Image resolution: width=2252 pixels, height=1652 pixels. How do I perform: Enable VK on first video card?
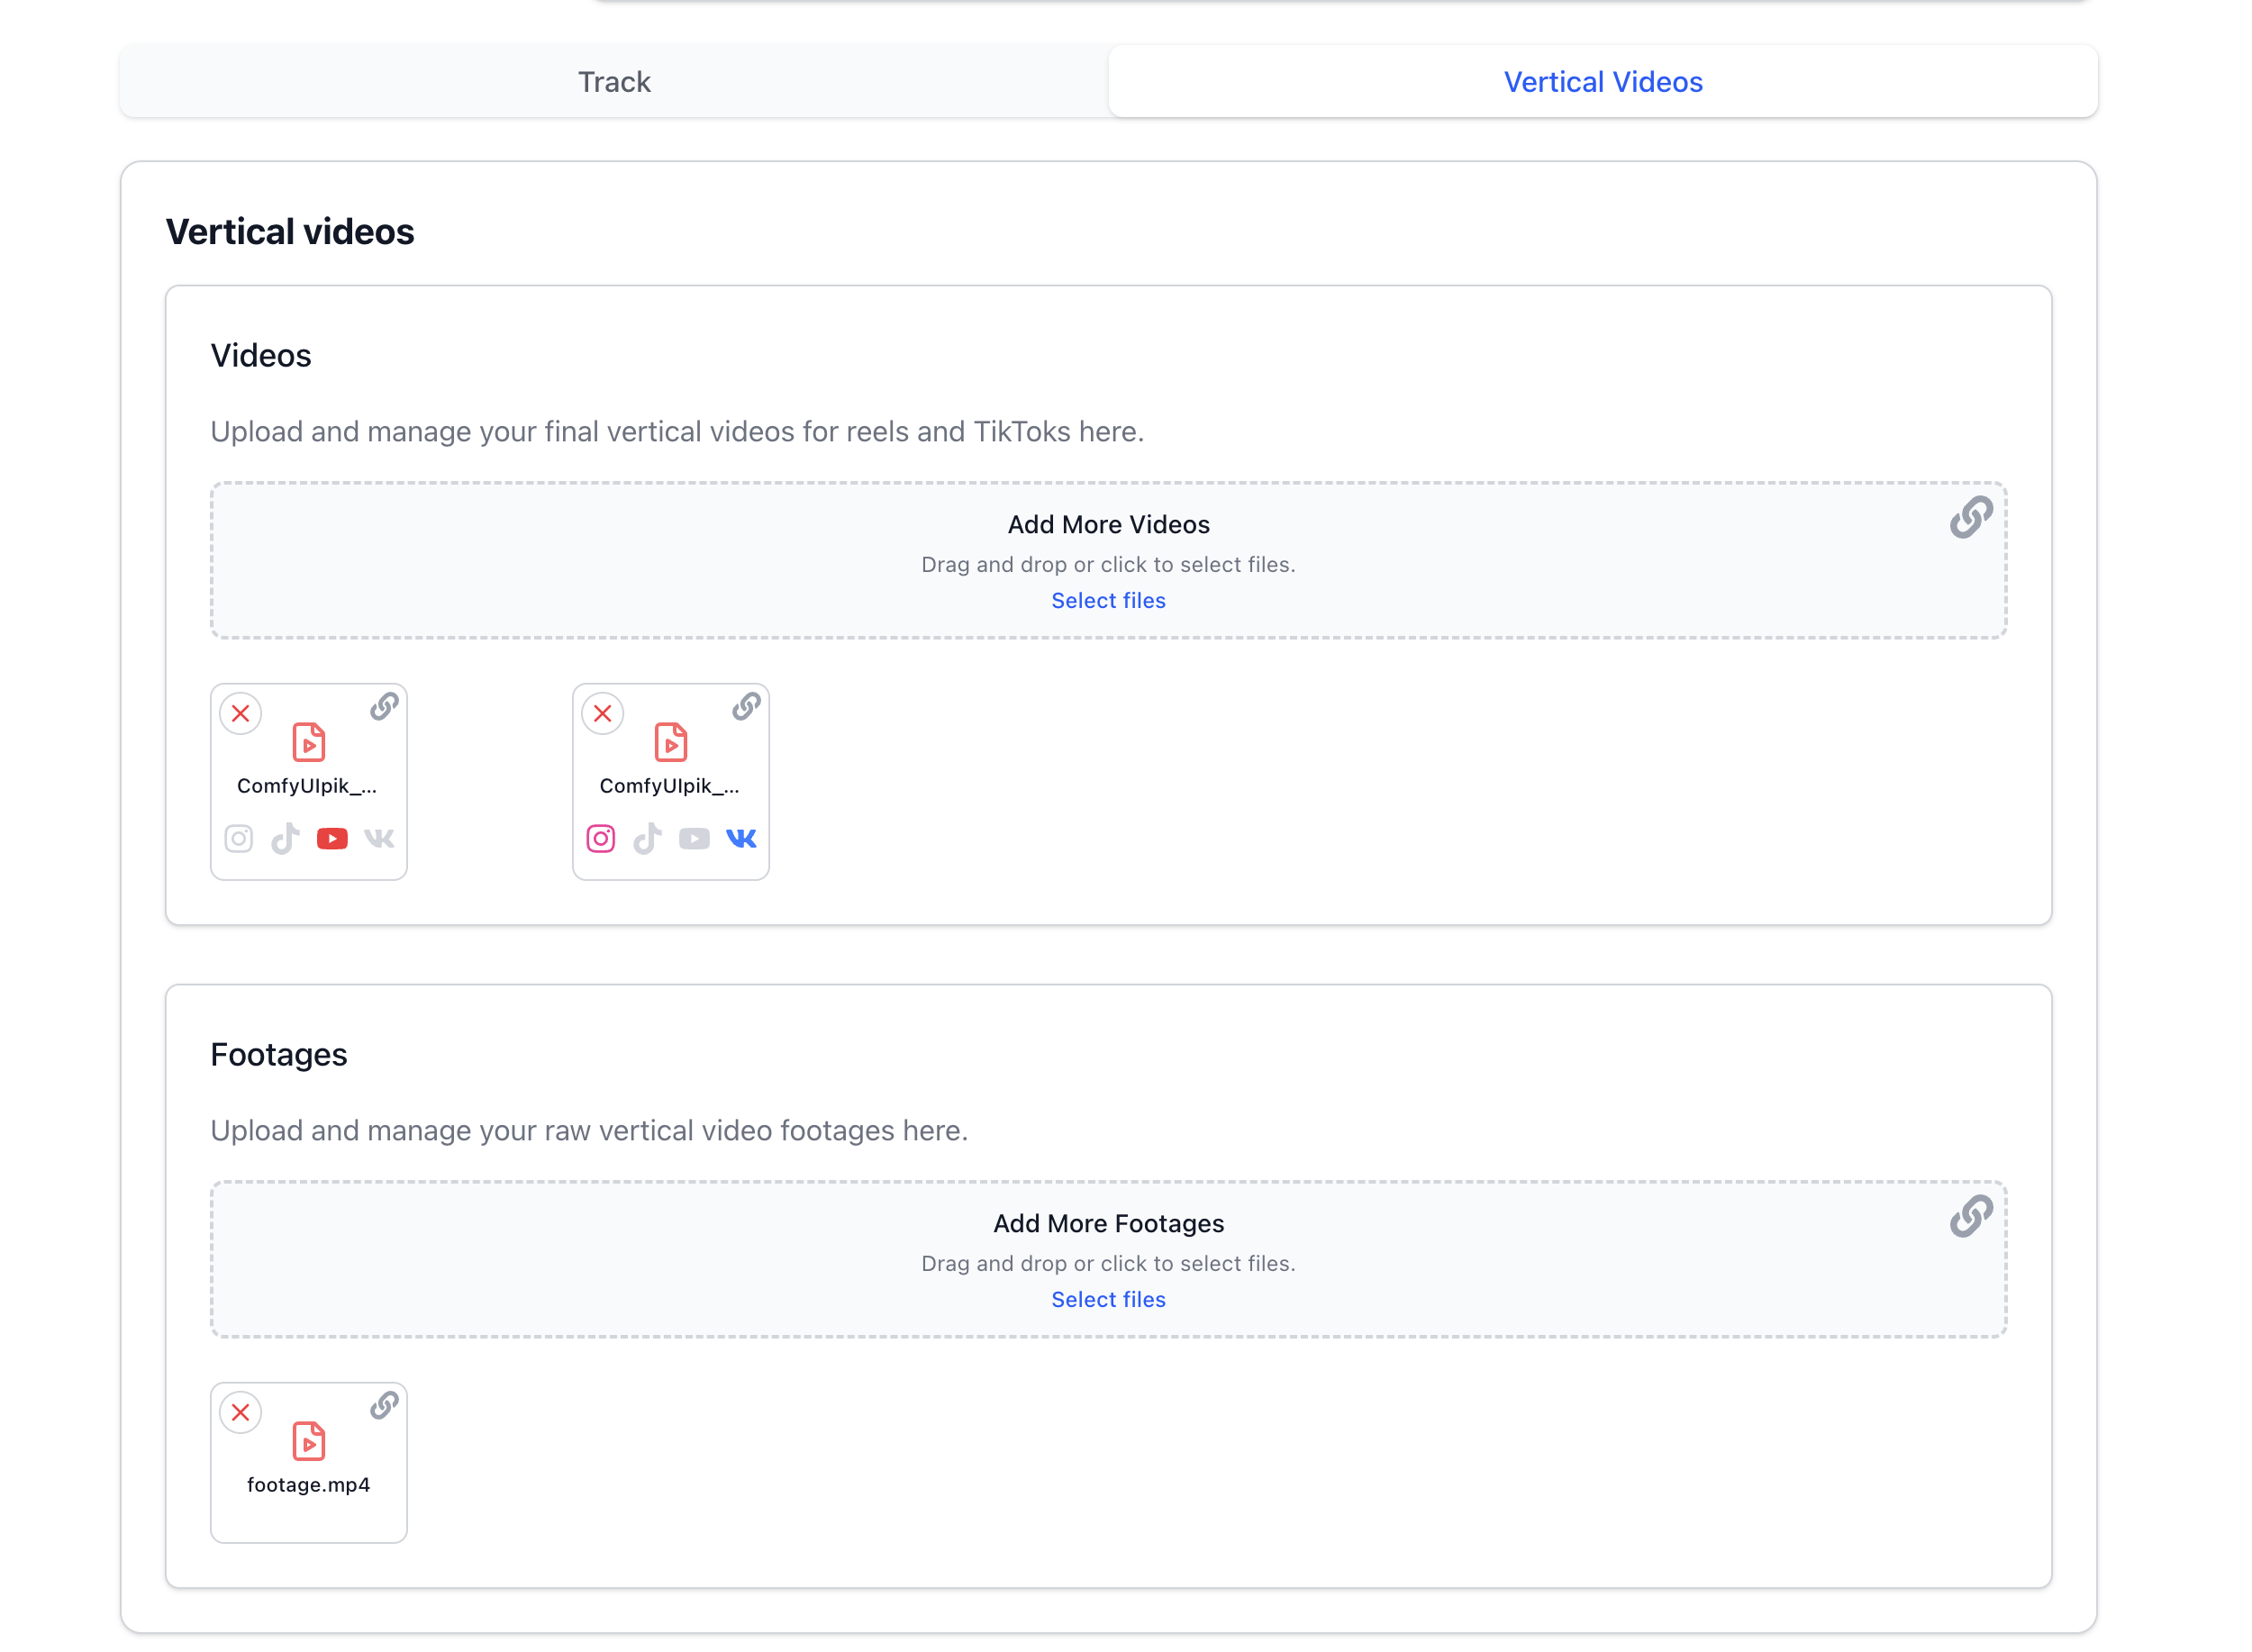click(x=379, y=838)
